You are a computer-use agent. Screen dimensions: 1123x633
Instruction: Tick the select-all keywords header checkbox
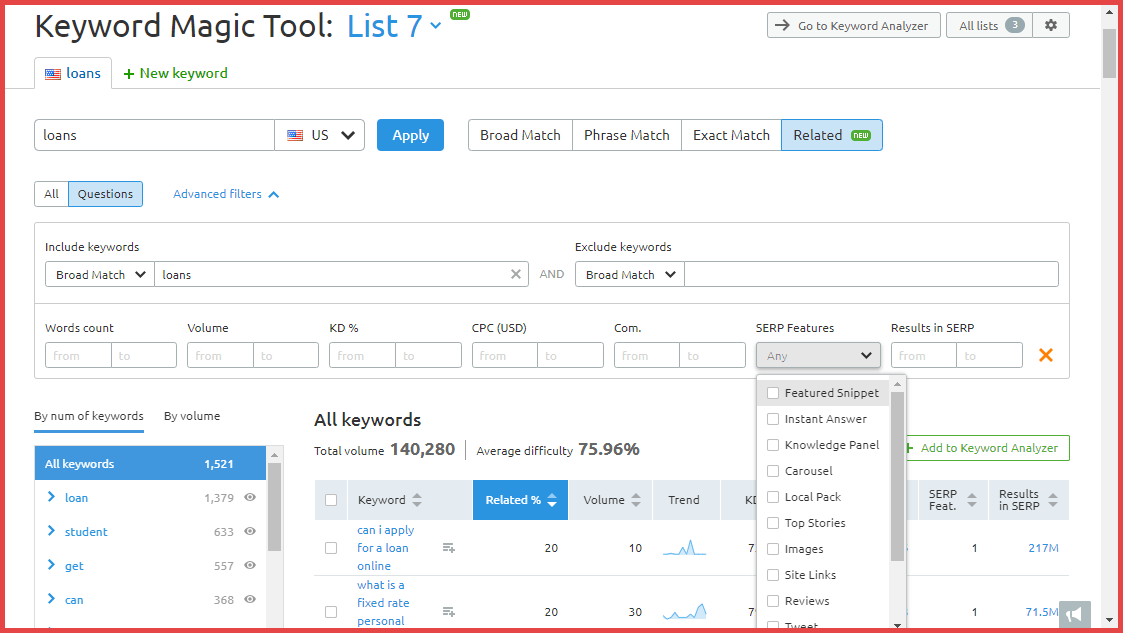click(331, 500)
